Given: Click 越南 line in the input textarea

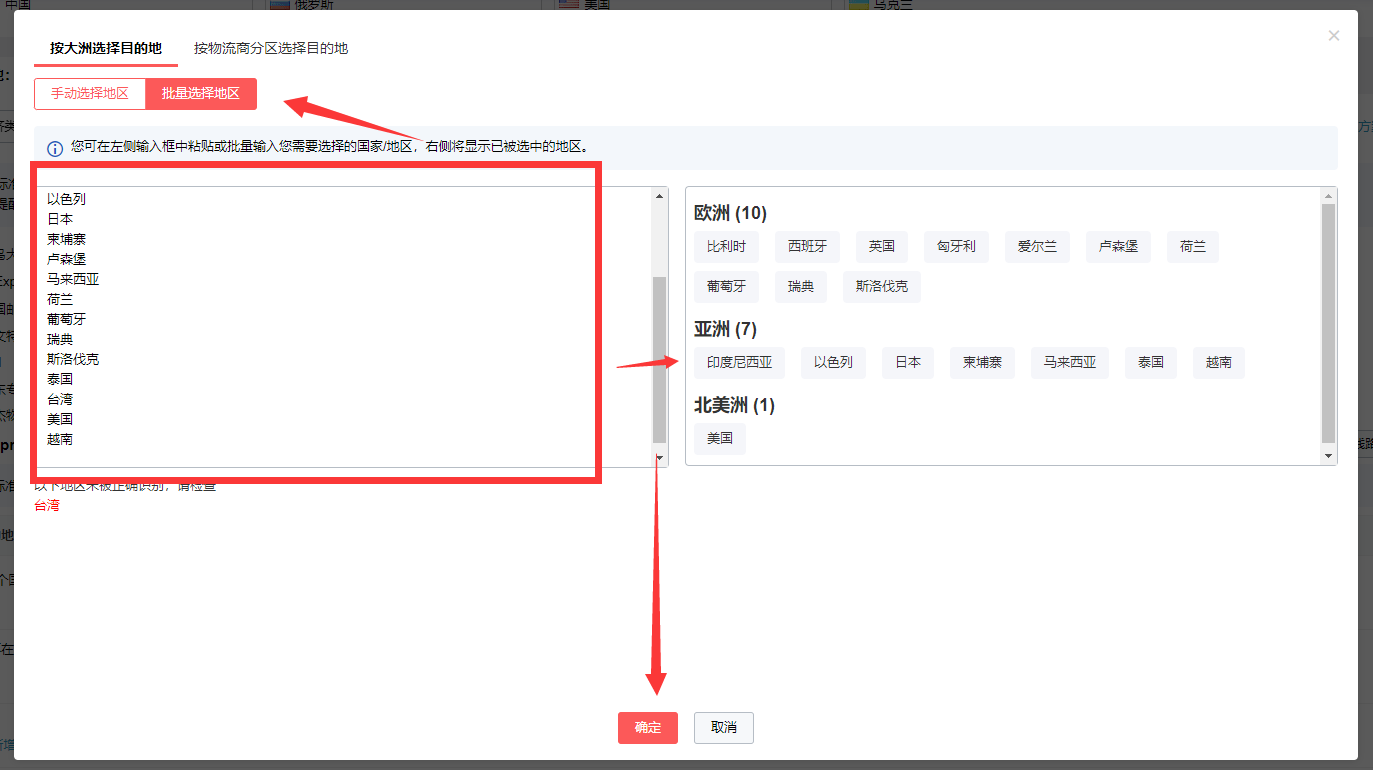Looking at the screenshot, I should click(60, 439).
